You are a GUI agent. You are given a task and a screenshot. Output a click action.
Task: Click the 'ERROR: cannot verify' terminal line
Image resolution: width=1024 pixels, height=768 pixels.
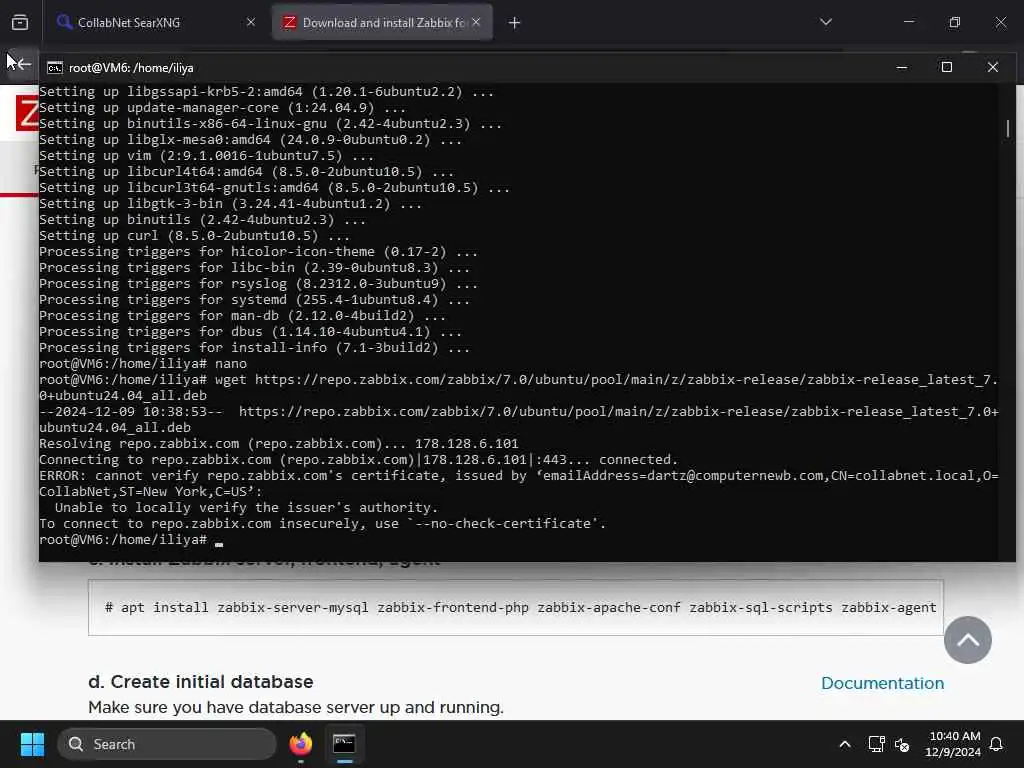point(519,483)
